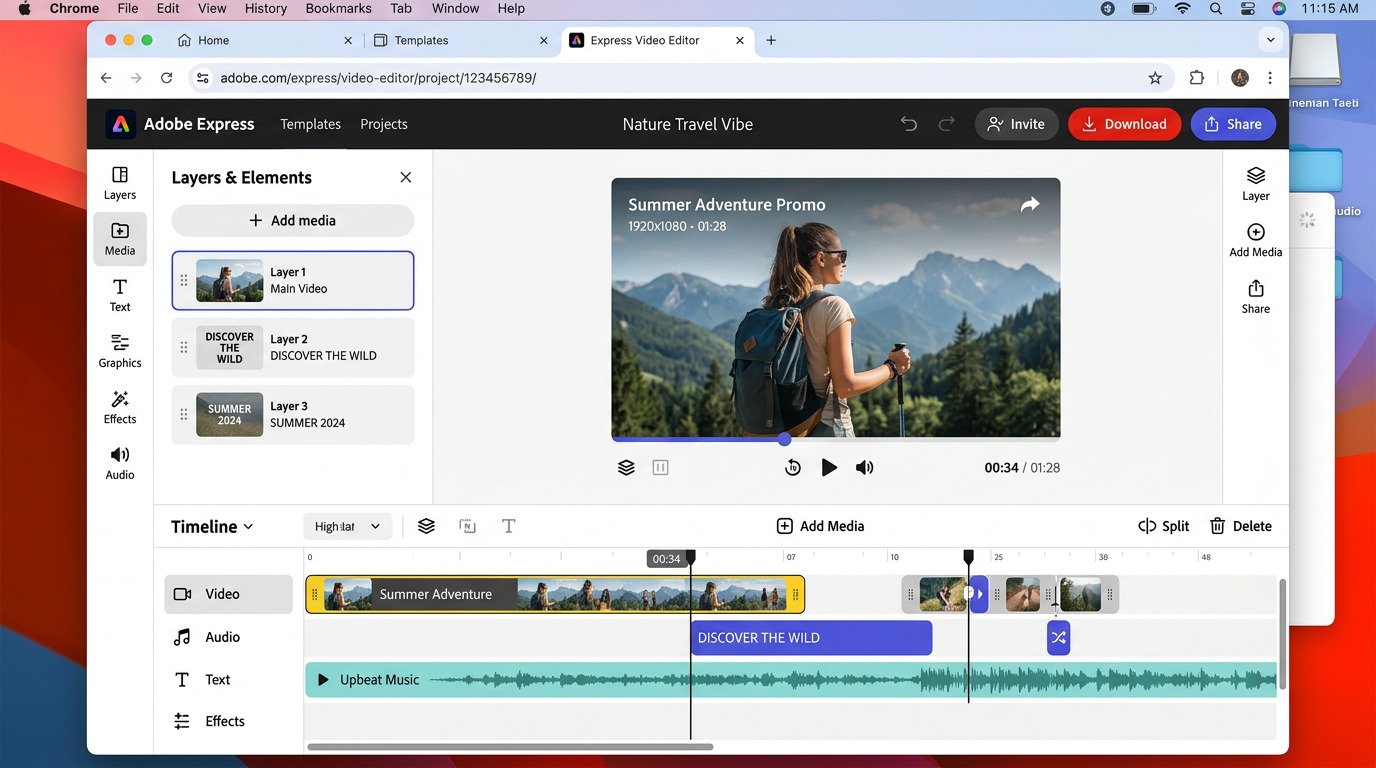Click the timeline vertical scrollbar

coord(1282,635)
